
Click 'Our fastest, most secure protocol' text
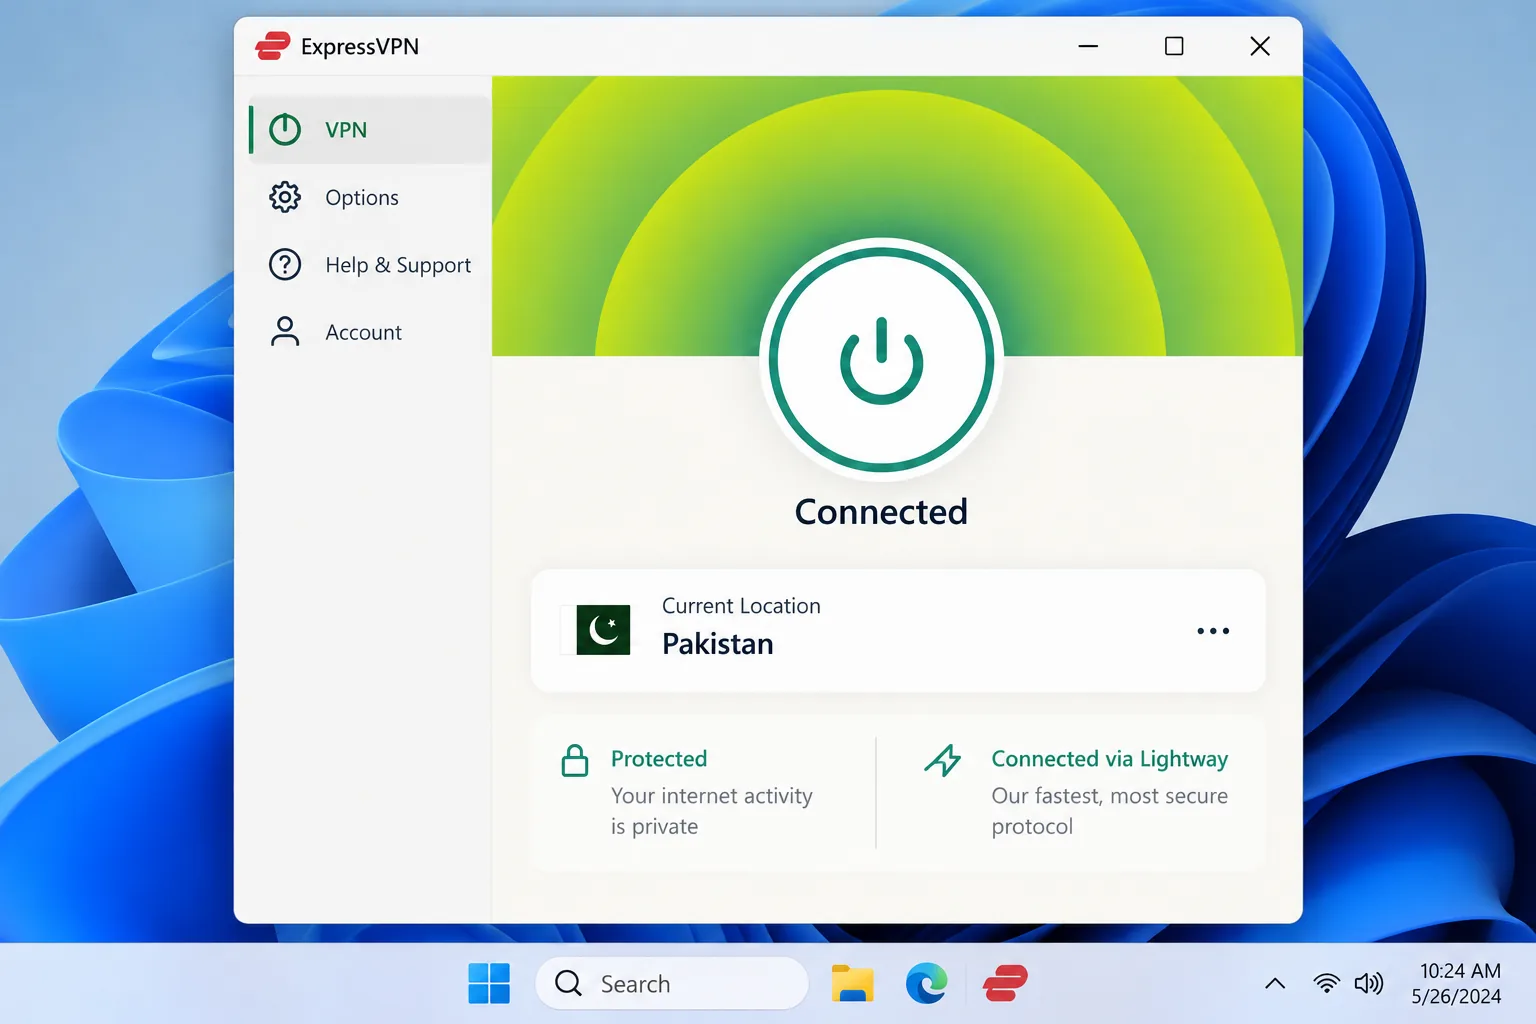(1110, 811)
